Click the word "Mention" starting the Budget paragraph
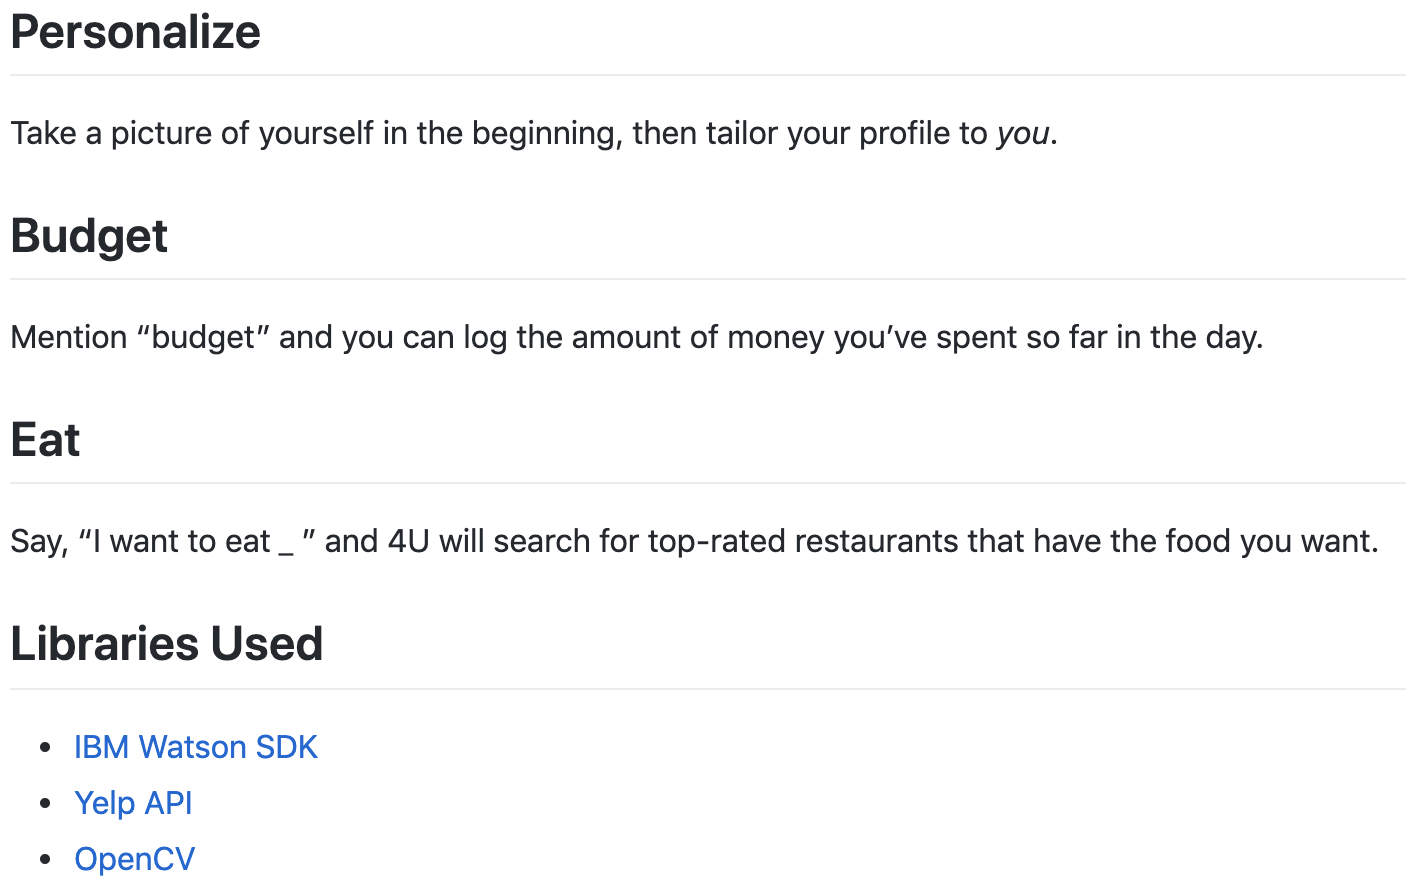 (69, 337)
